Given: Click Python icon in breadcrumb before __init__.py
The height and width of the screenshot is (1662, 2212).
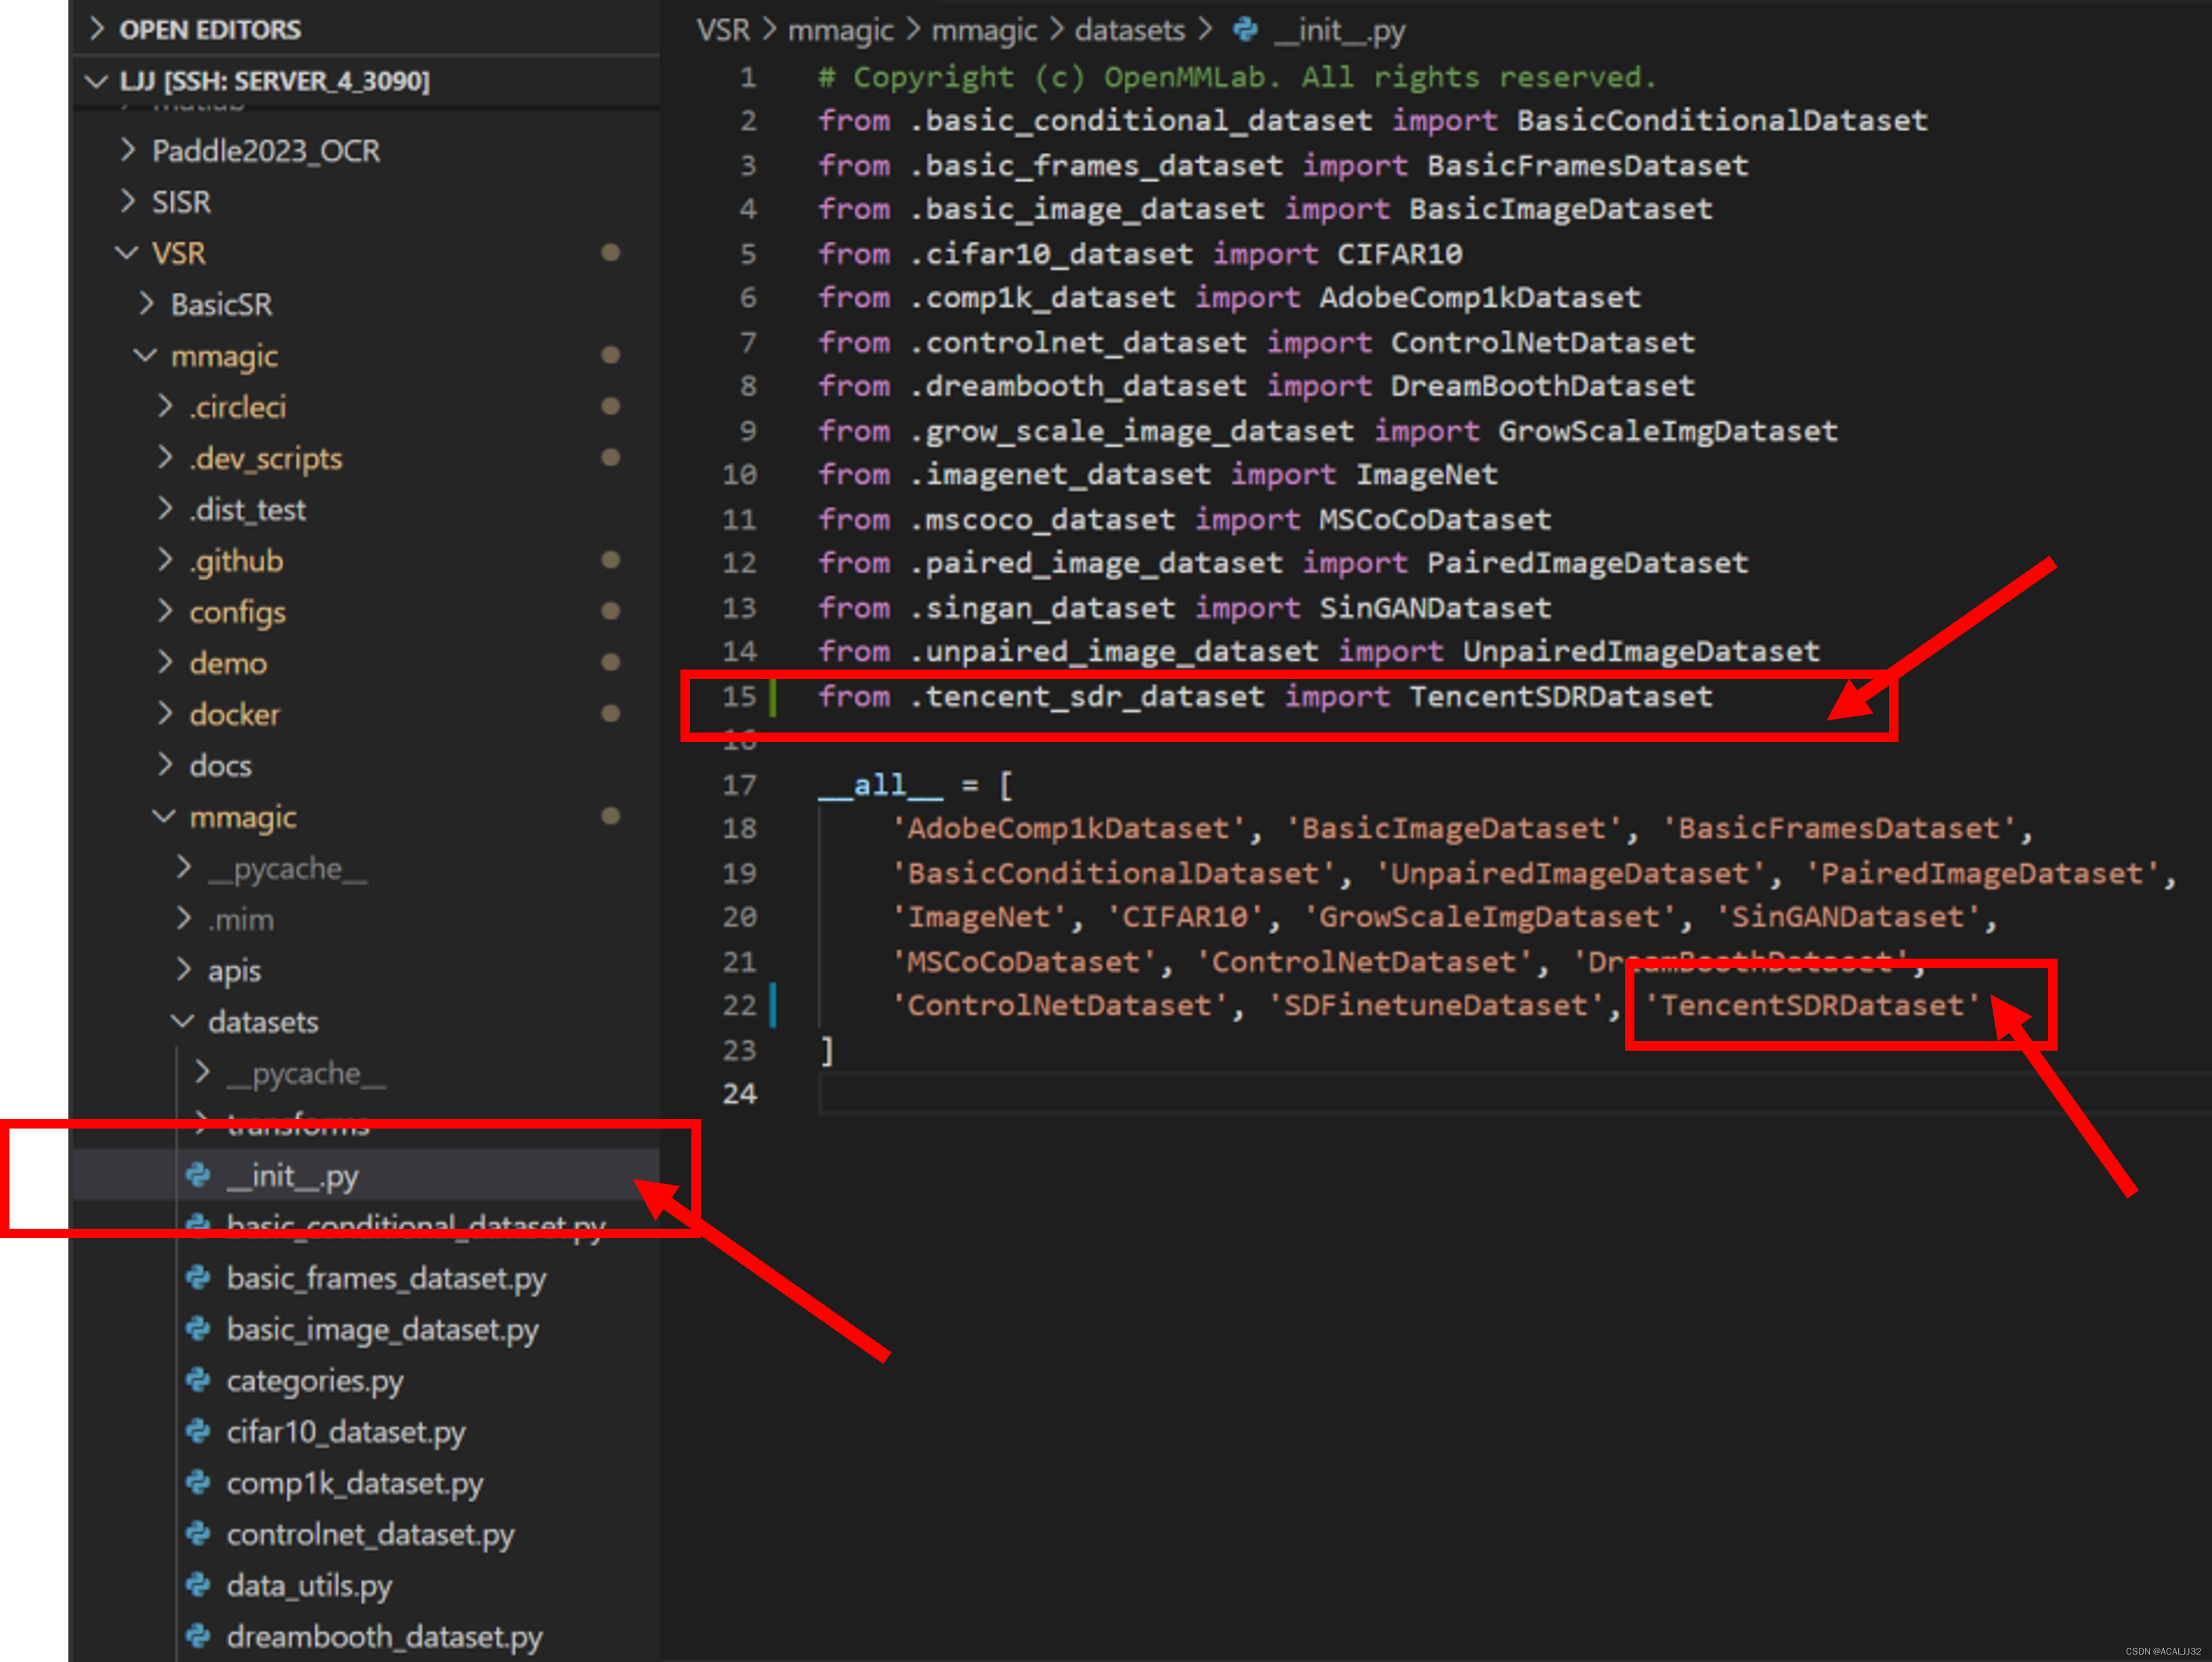Looking at the screenshot, I should [1245, 30].
